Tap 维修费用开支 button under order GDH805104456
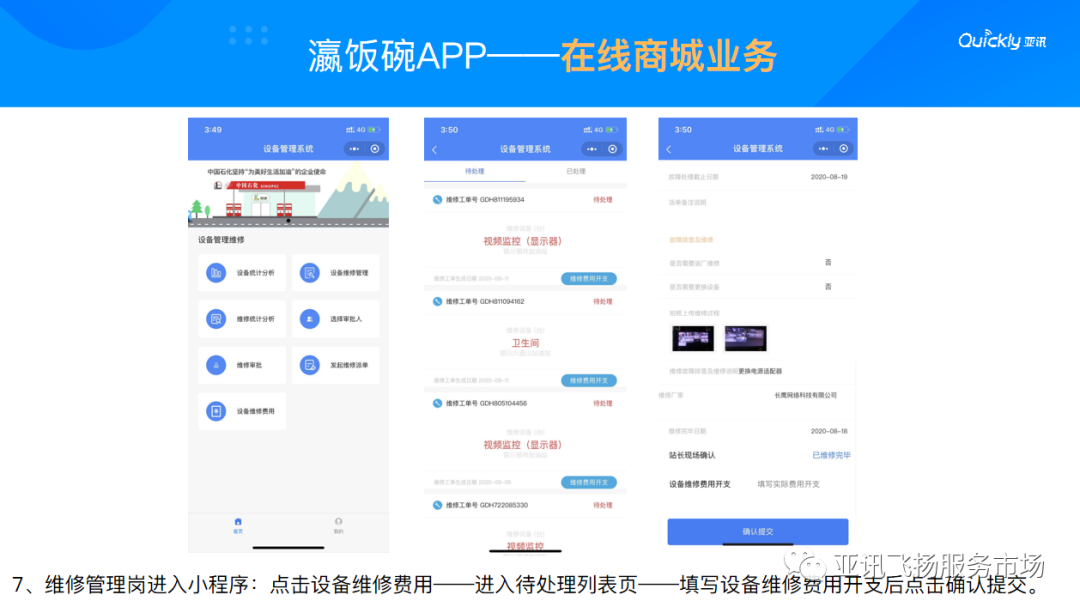This screenshot has height=613, width=1080. pyautogui.click(x=589, y=483)
